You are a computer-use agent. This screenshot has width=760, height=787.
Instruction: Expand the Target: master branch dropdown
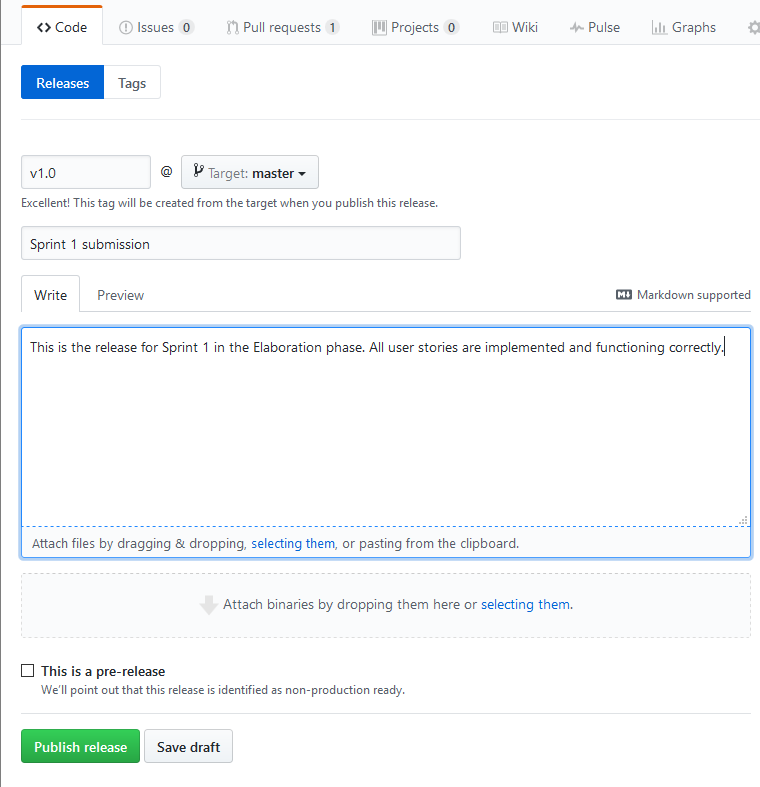(x=250, y=173)
